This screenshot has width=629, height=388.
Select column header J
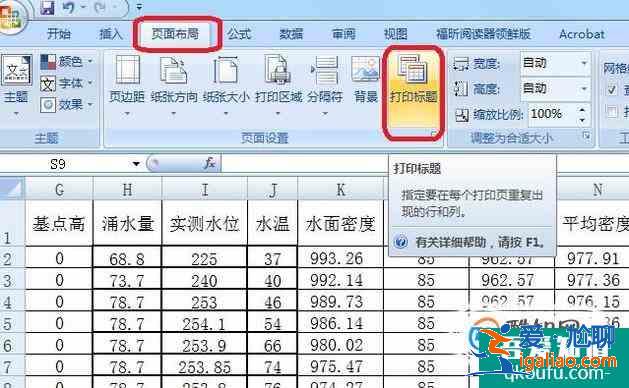point(273,189)
